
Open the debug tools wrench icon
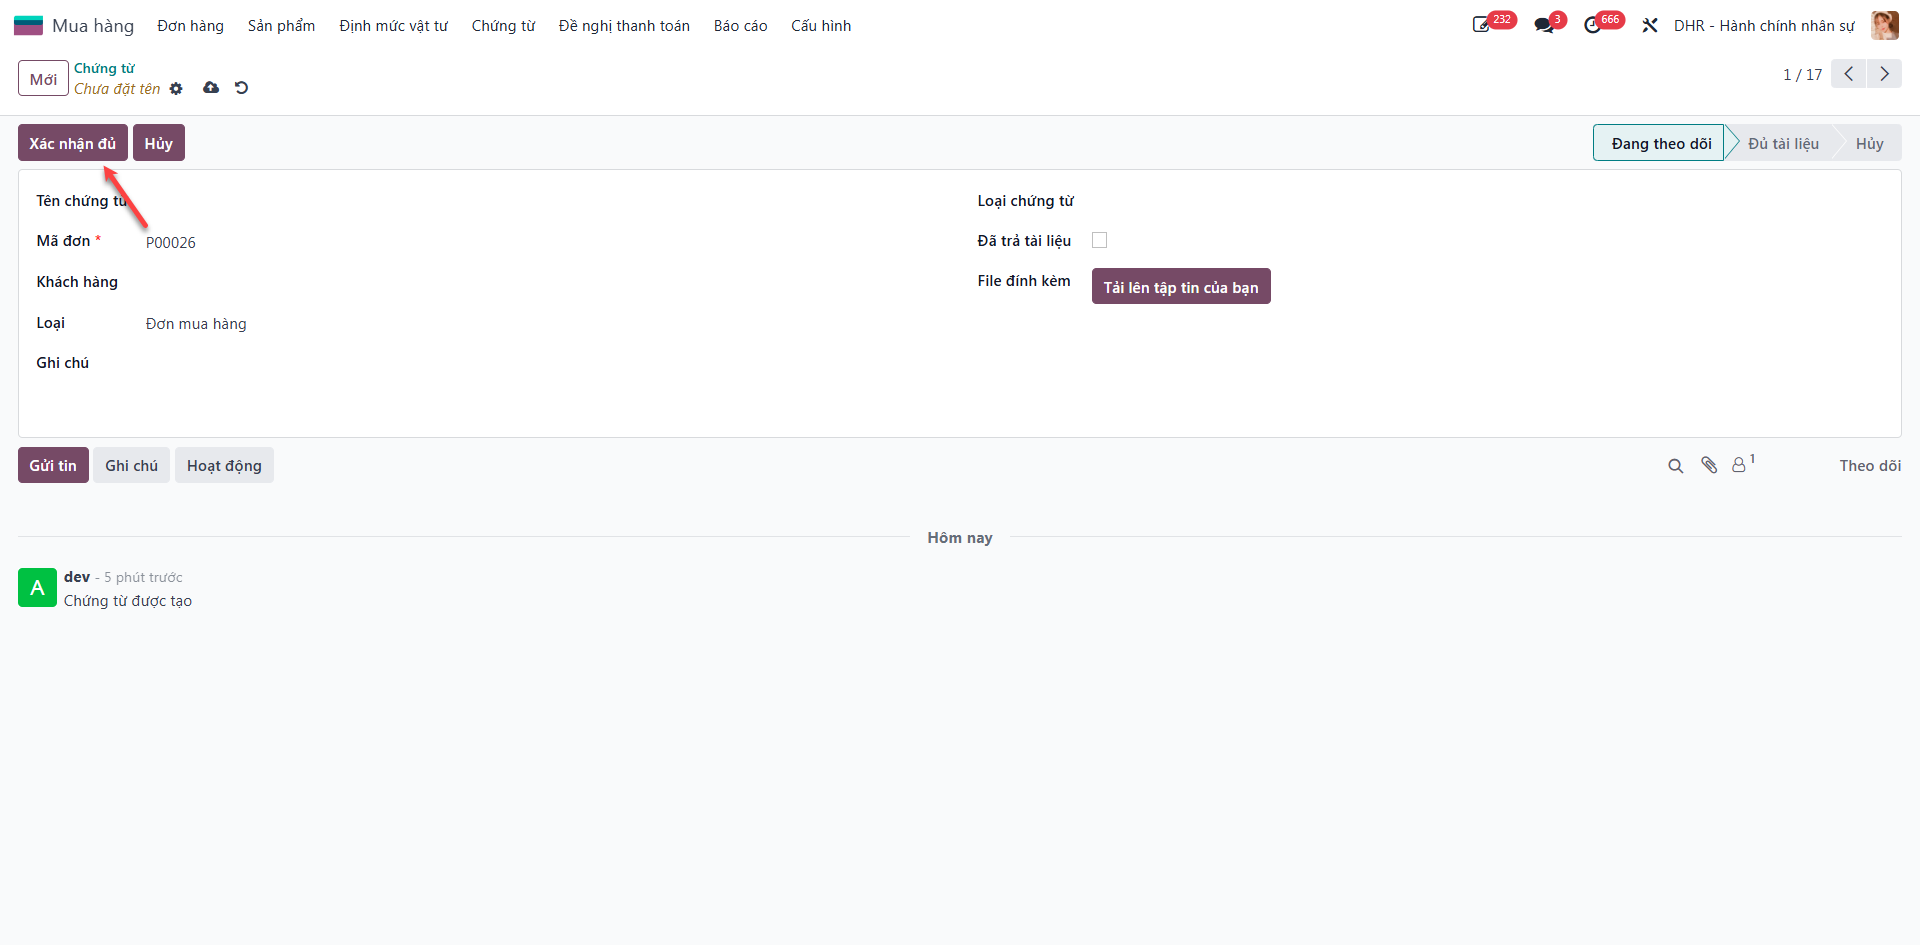coord(1650,25)
